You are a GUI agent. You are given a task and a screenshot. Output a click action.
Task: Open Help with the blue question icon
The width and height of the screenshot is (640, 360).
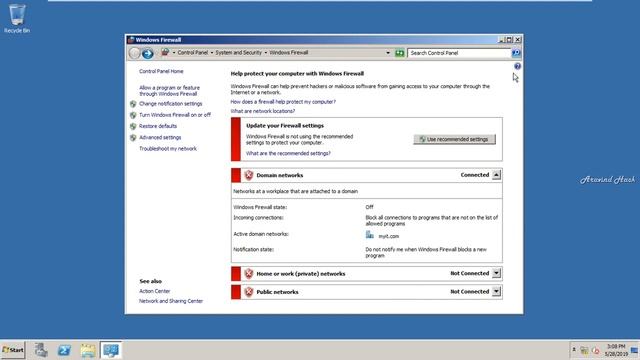[x=517, y=66]
